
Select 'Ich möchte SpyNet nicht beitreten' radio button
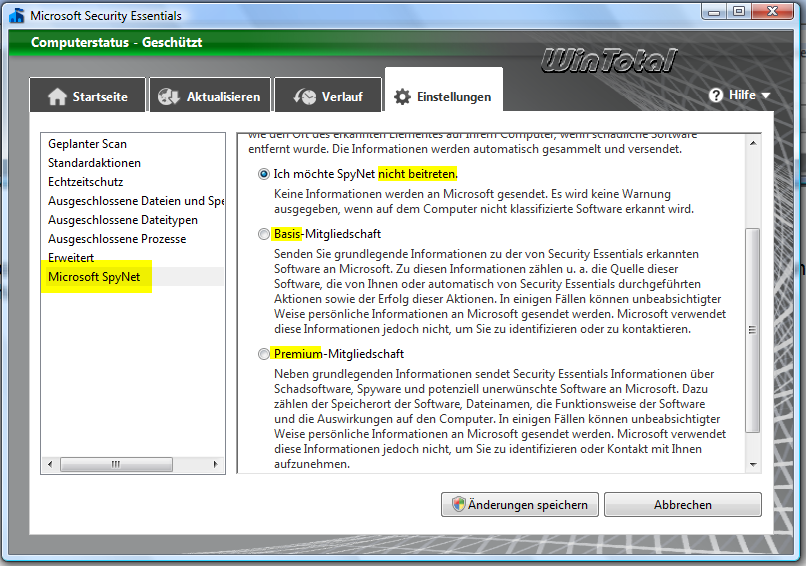tap(264, 174)
